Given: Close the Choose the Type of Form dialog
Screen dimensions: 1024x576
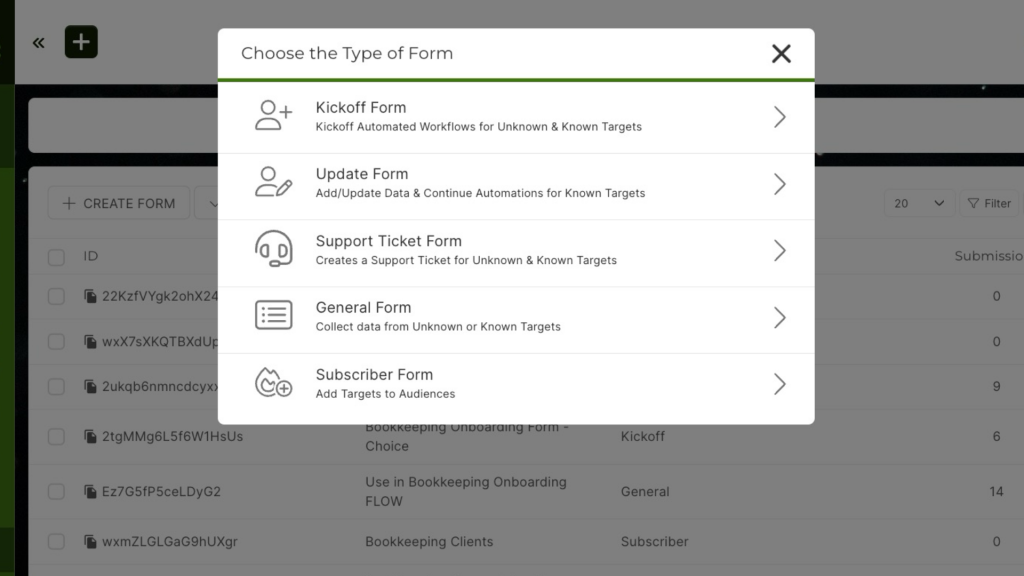Looking at the screenshot, I should (x=781, y=54).
